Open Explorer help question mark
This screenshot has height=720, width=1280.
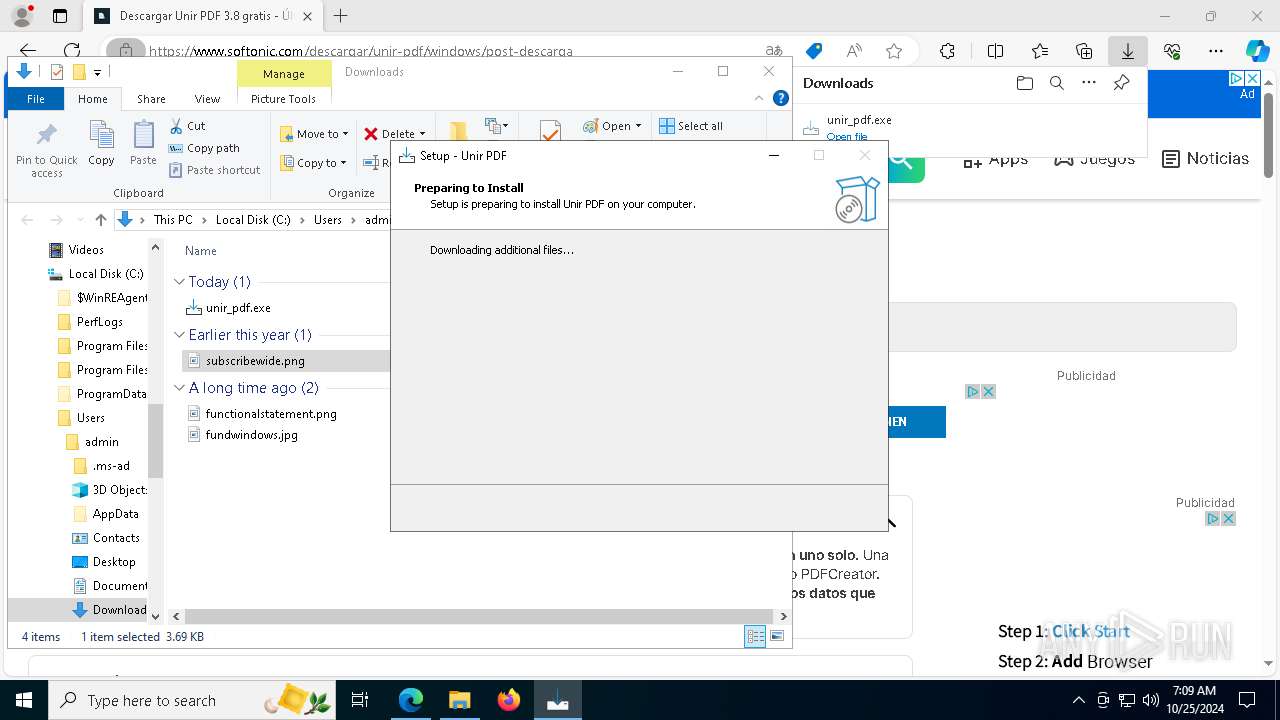click(x=781, y=98)
